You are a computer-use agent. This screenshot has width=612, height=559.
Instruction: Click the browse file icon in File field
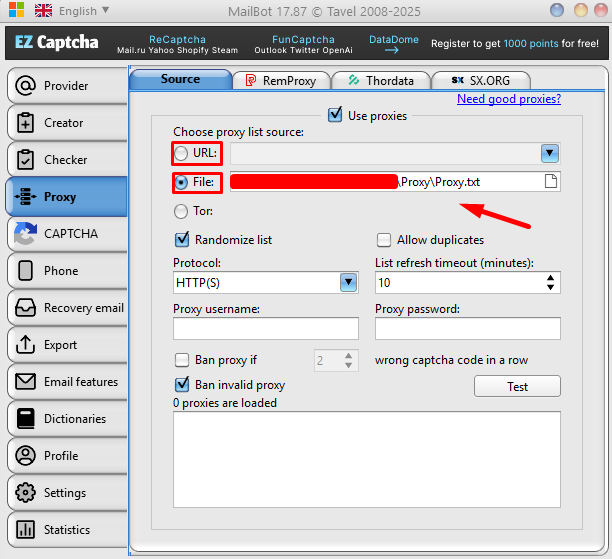click(x=551, y=182)
